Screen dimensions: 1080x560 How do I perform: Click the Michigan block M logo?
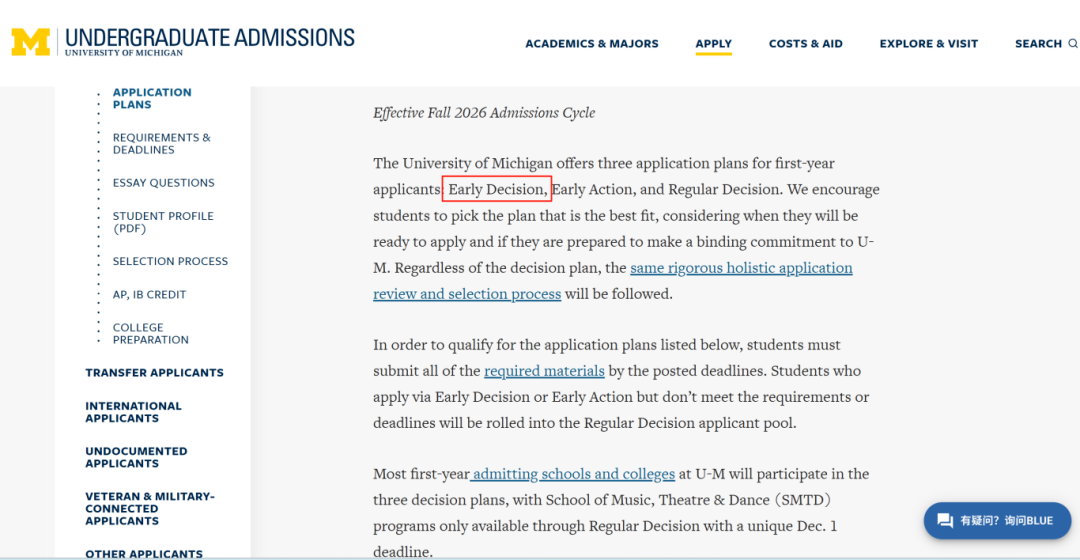coord(31,42)
